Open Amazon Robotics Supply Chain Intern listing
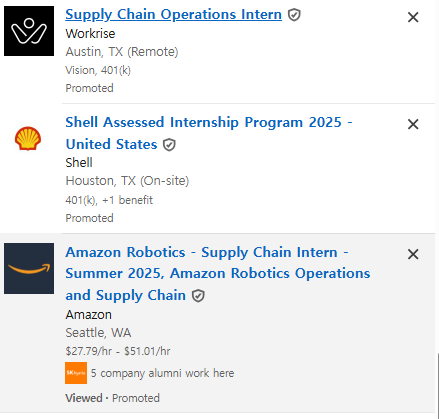This screenshot has height=419, width=439. click(x=218, y=273)
